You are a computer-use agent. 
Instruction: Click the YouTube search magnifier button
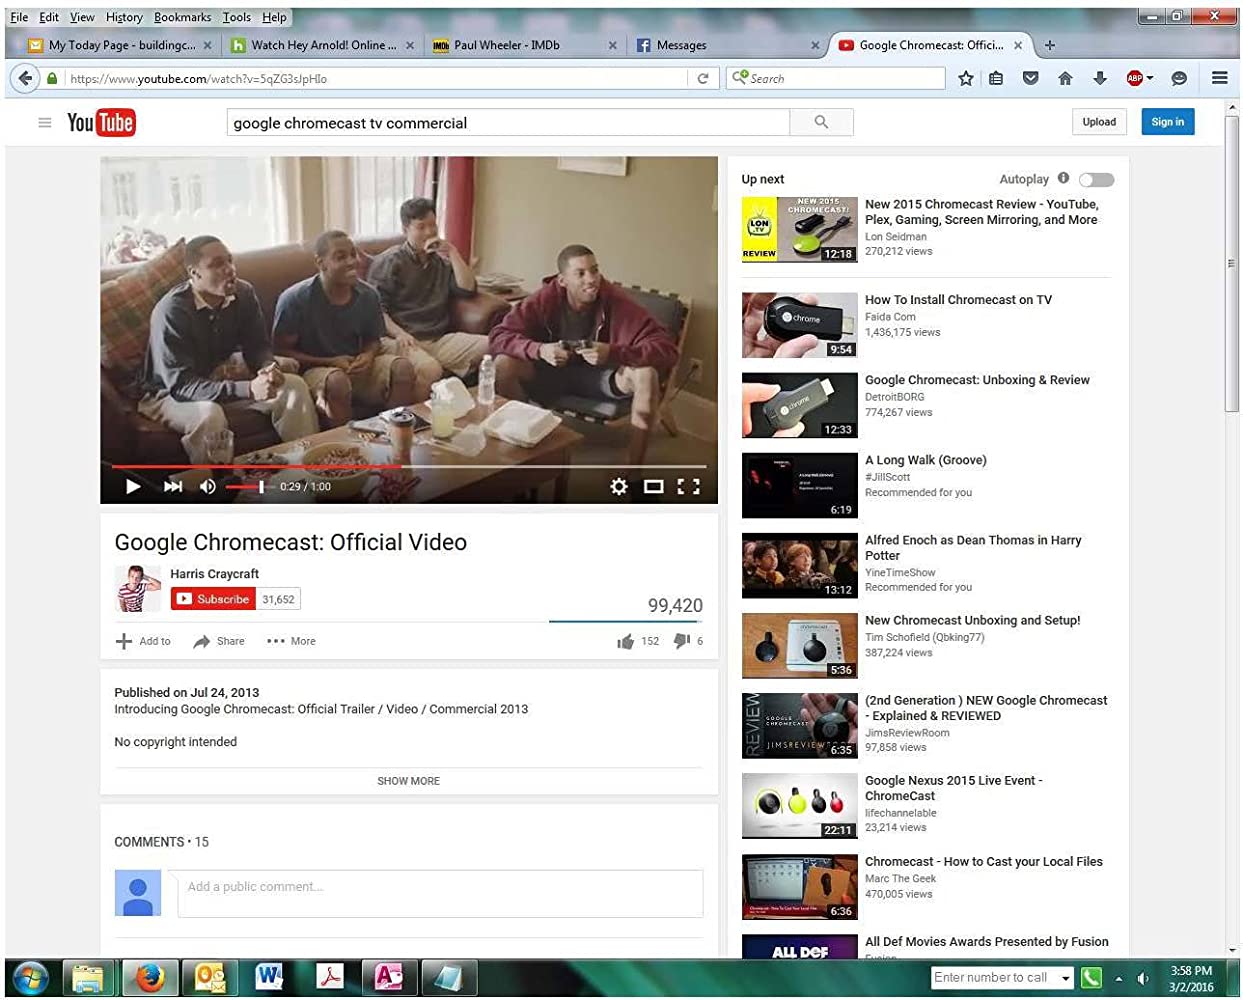point(821,123)
